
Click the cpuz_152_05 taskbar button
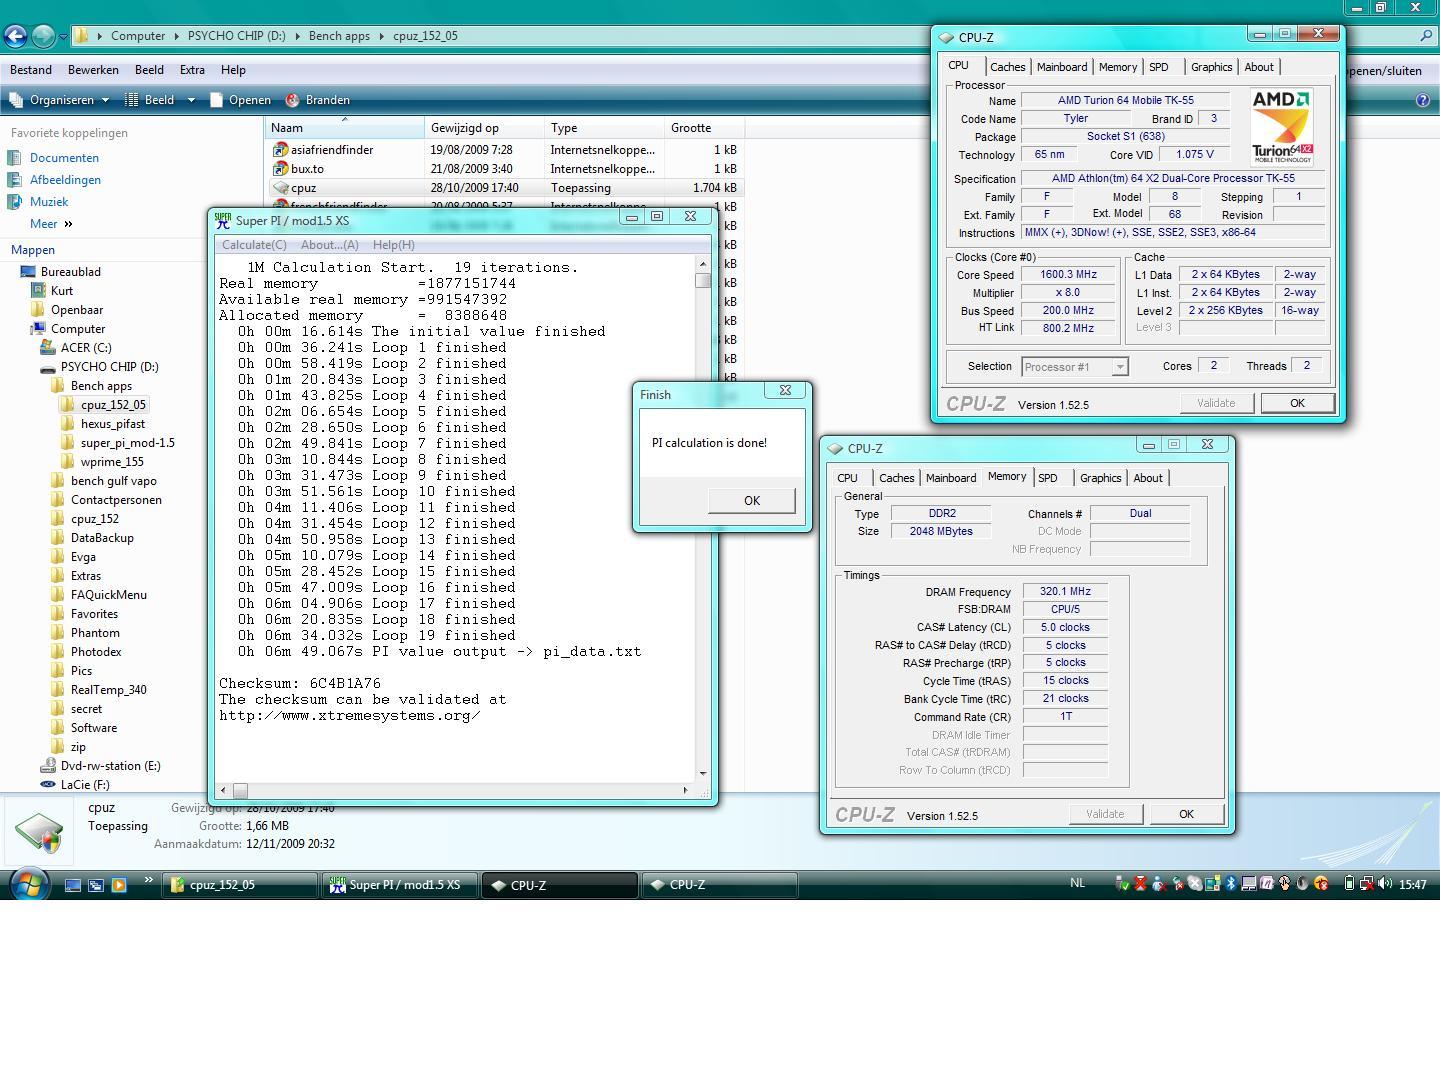pyautogui.click(x=240, y=885)
